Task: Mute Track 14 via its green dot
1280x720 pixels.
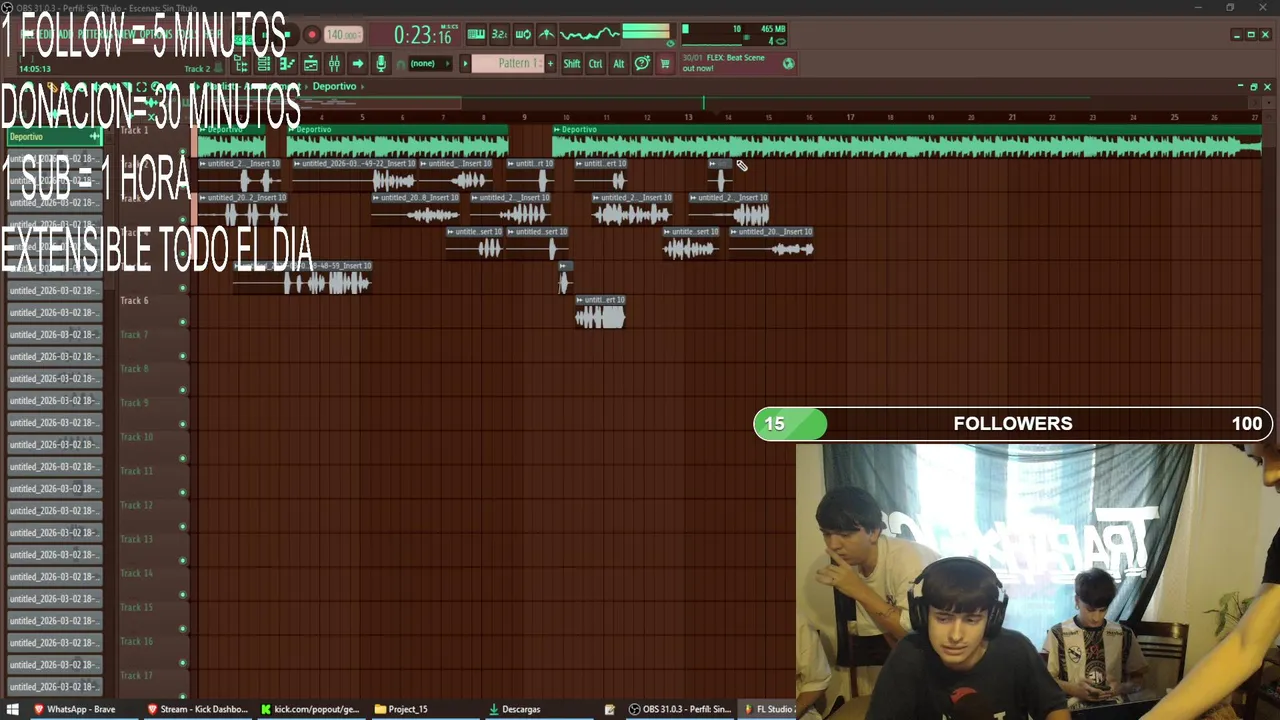Action: point(183,594)
